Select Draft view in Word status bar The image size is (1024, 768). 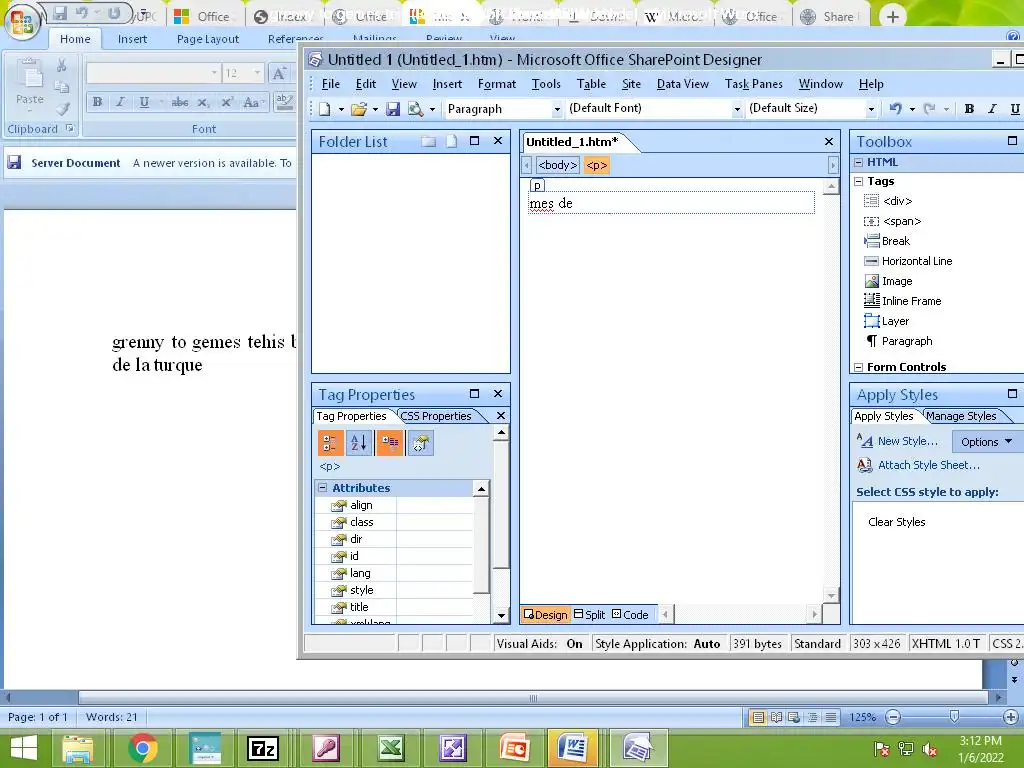tap(831, 717)
